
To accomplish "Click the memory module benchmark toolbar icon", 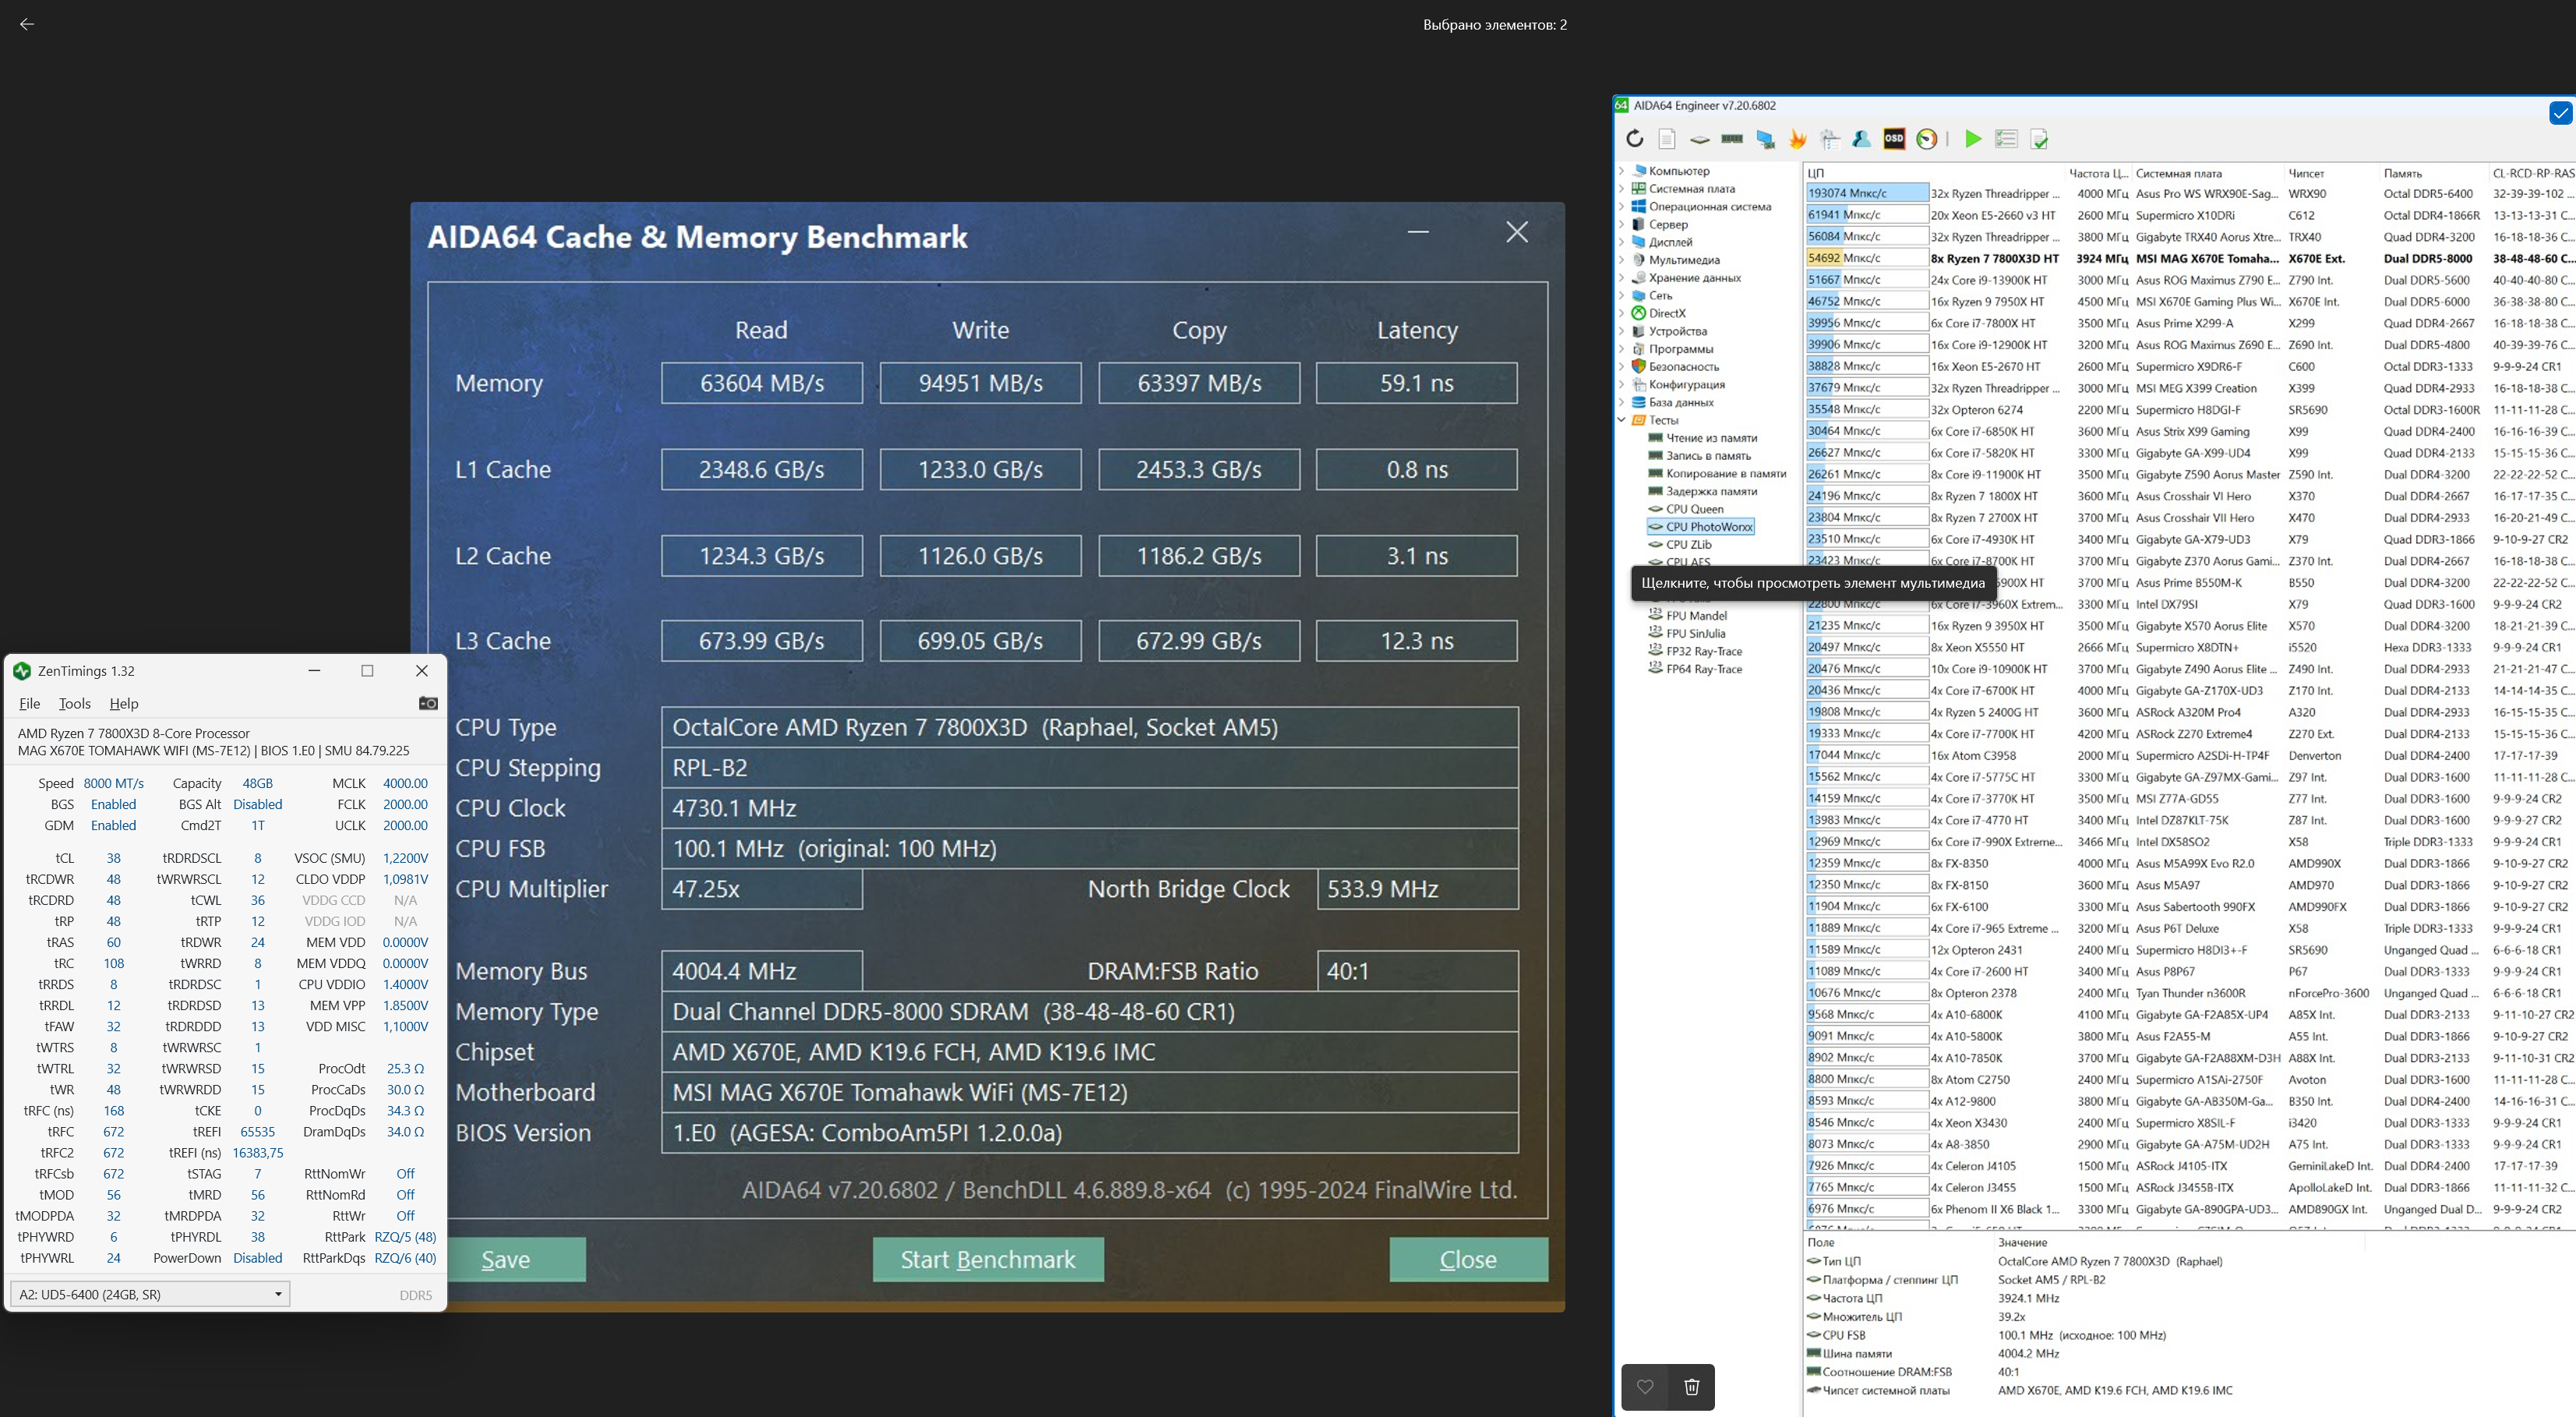I will pyautogui.click(x=1732, y=139).
